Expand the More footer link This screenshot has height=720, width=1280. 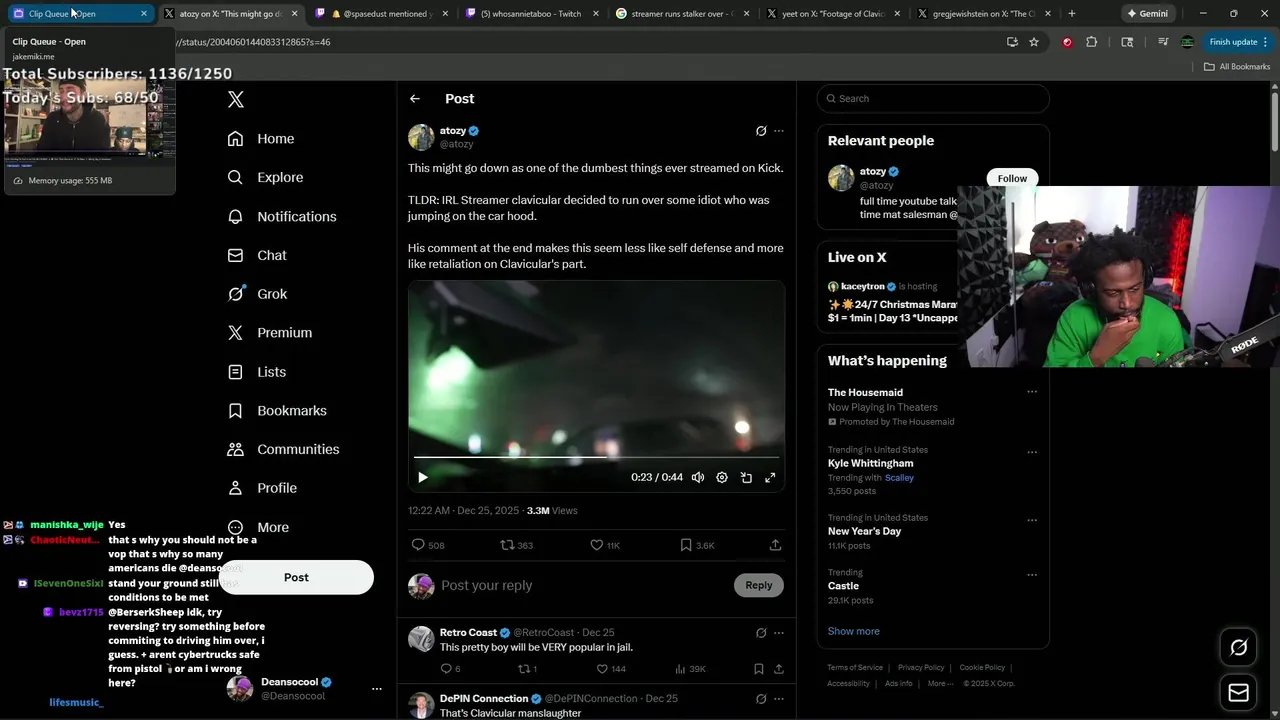[939, 684]
